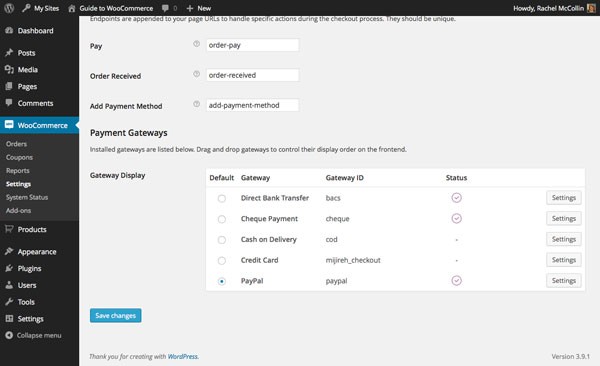This screenshot has width=600, height=366.
Task: Set Direct Bank Transfer as default gateway
Action: pos(222,198)
